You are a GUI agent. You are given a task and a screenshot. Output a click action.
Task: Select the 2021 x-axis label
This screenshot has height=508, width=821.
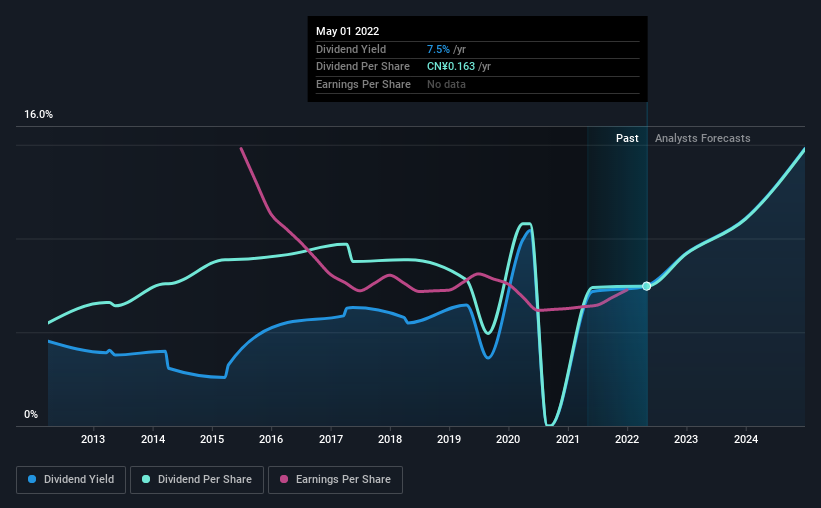[x=568, y=439]
